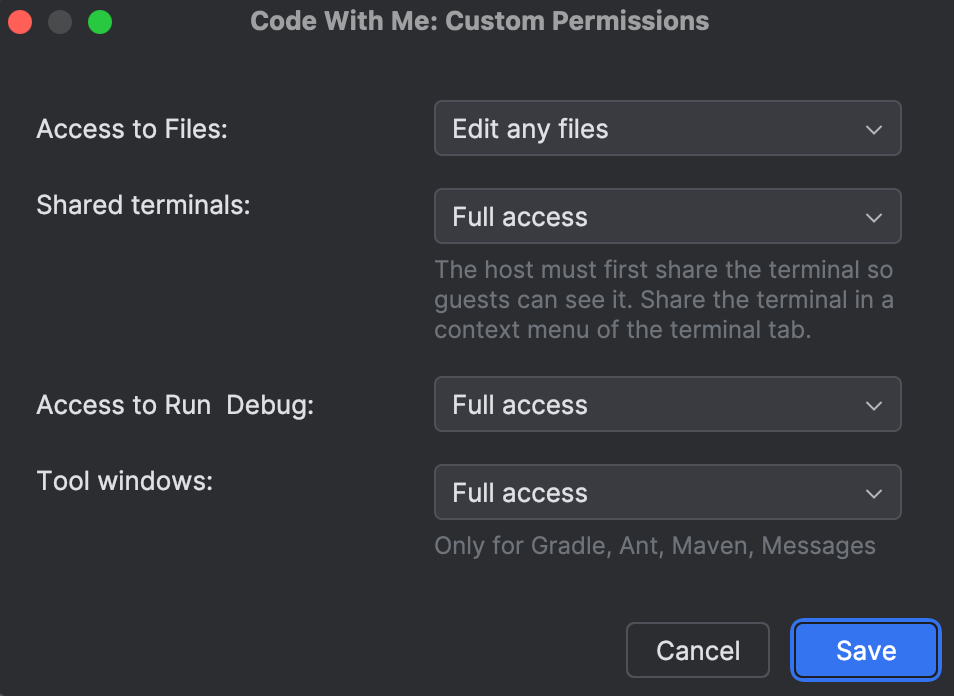Click the Shared terminals label
This screenshot has height=696, width=954.
point(143,205)
